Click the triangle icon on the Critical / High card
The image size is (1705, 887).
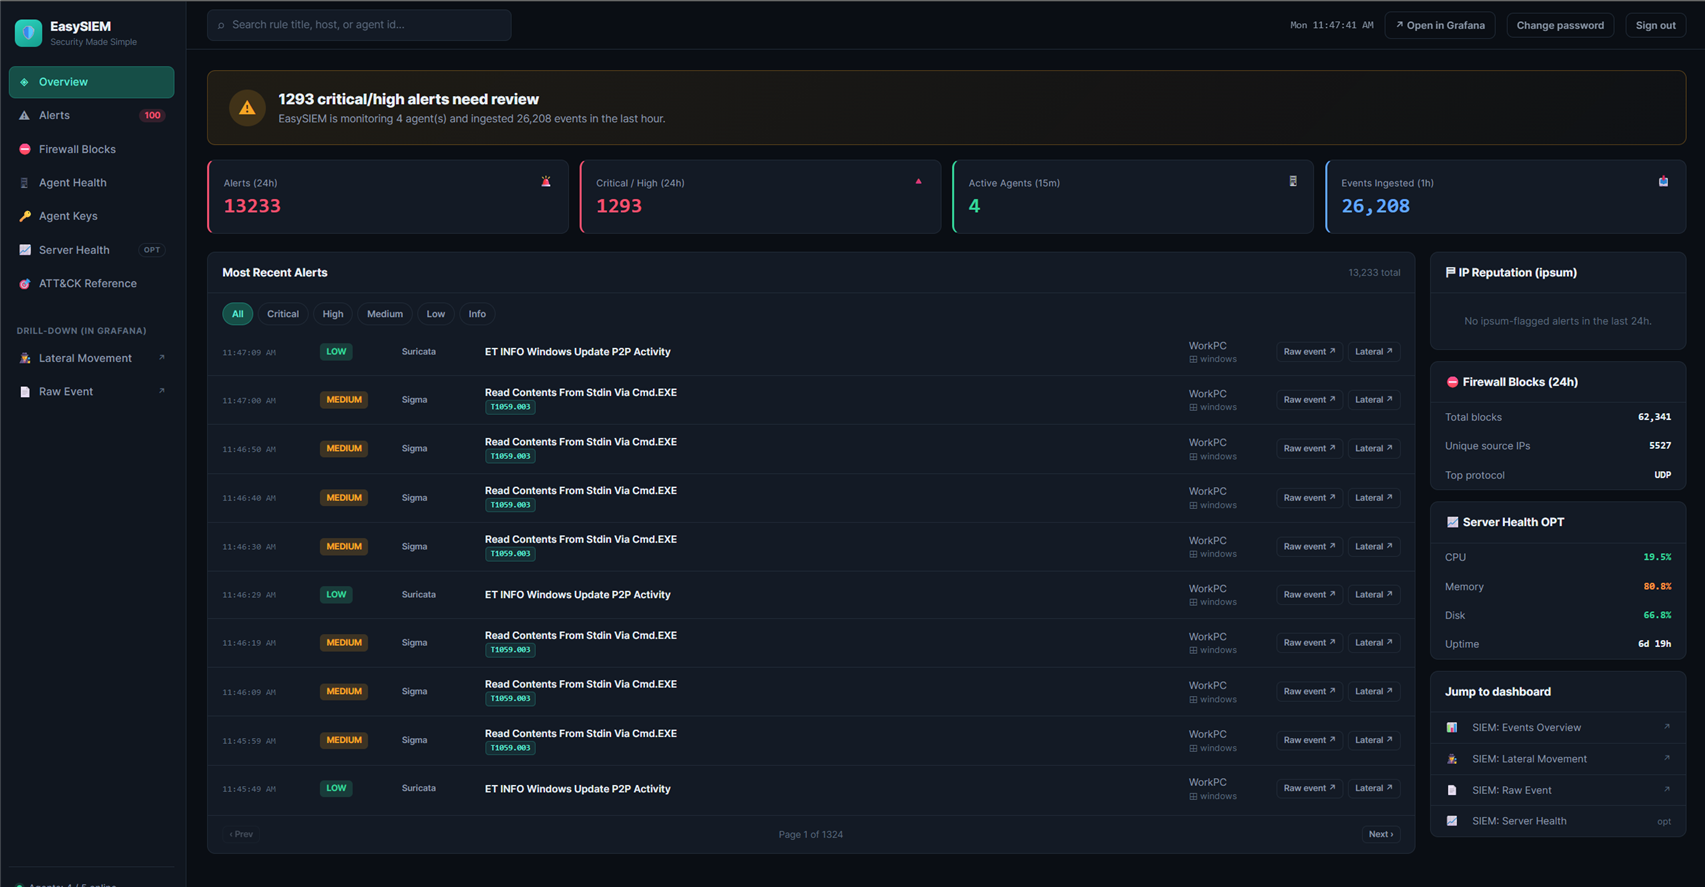918,182
